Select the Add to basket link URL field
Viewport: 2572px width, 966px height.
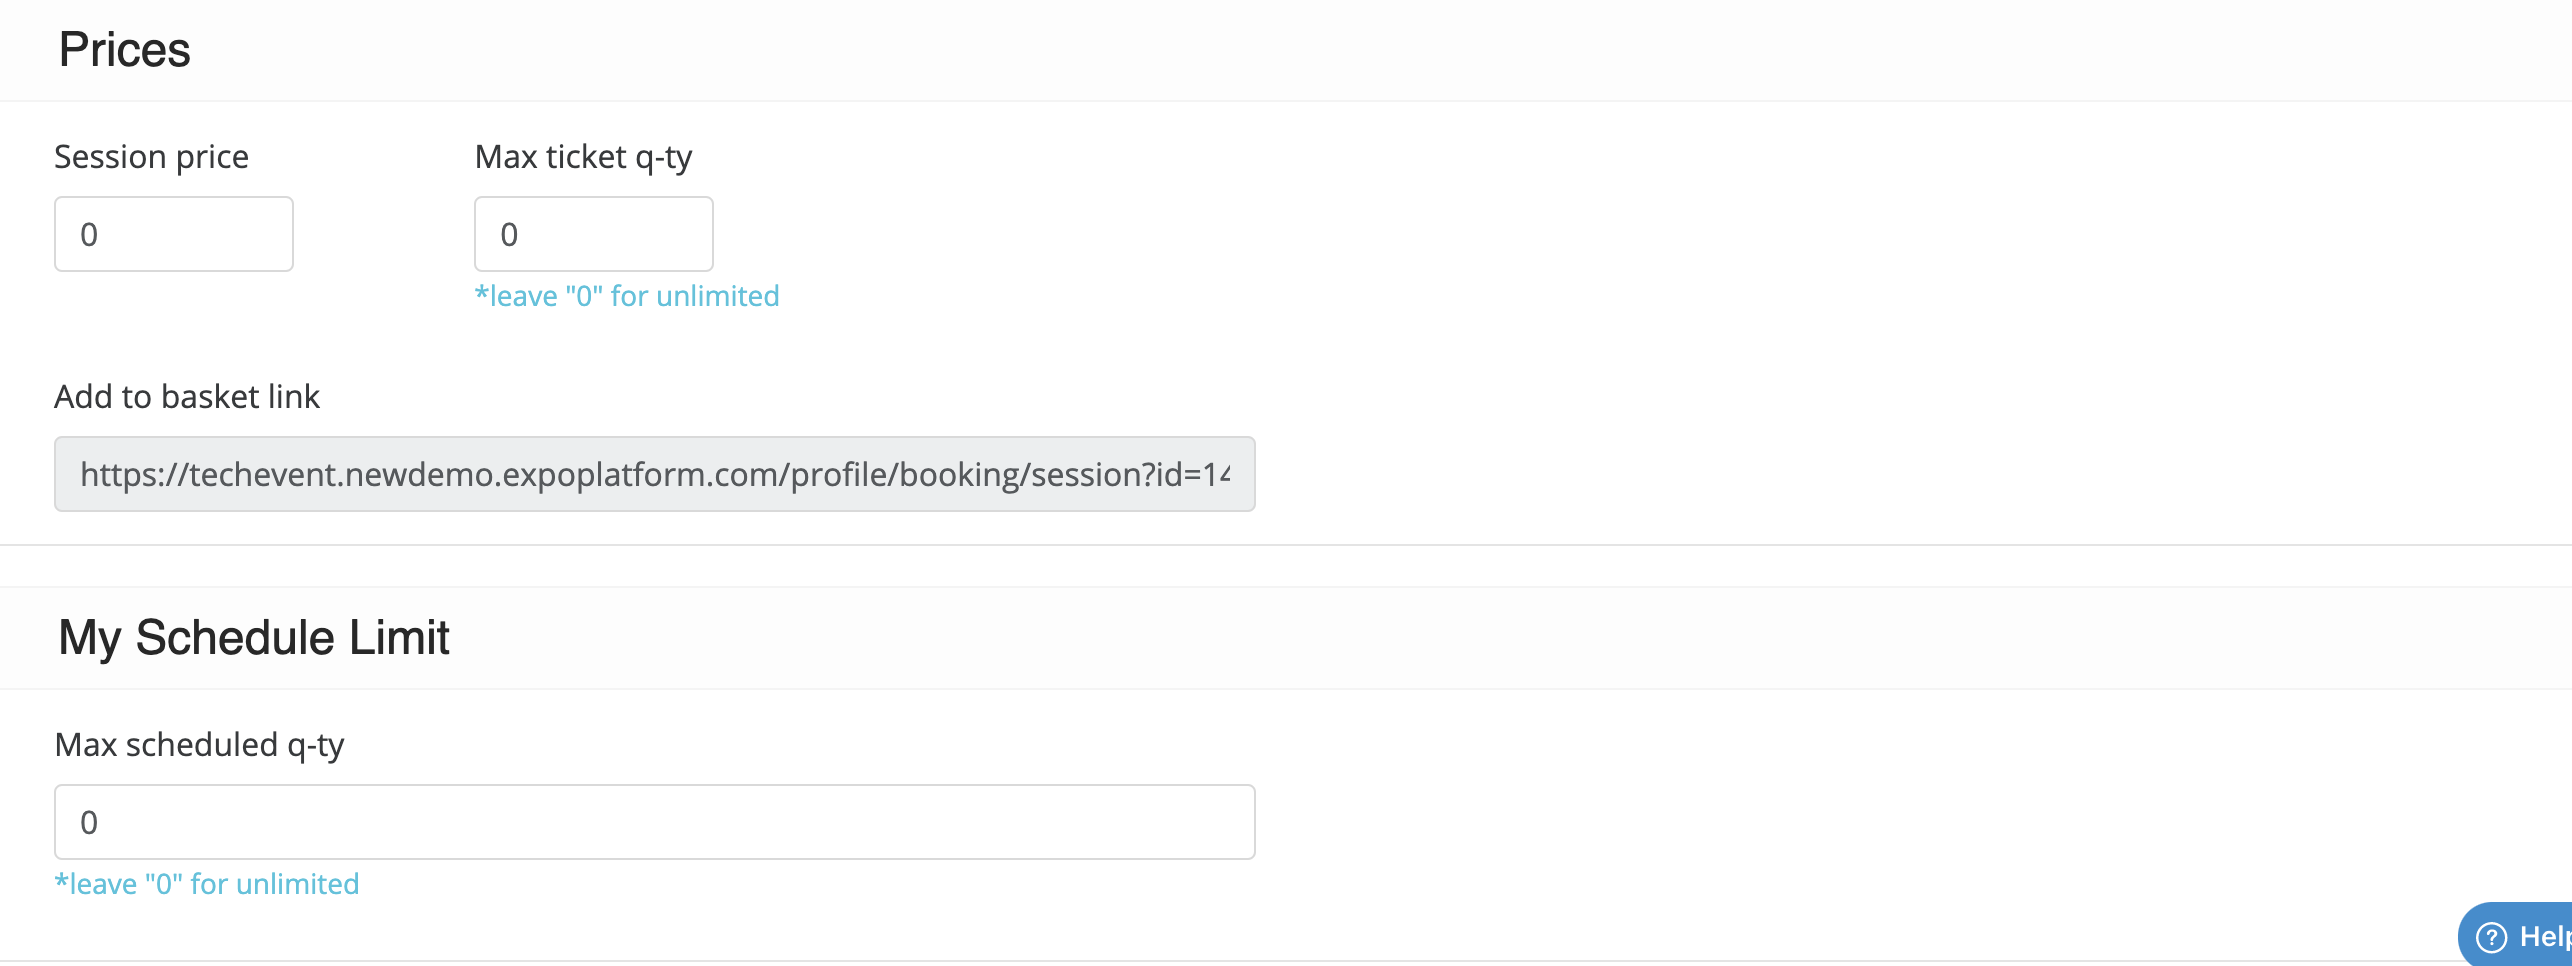(655, 474)
